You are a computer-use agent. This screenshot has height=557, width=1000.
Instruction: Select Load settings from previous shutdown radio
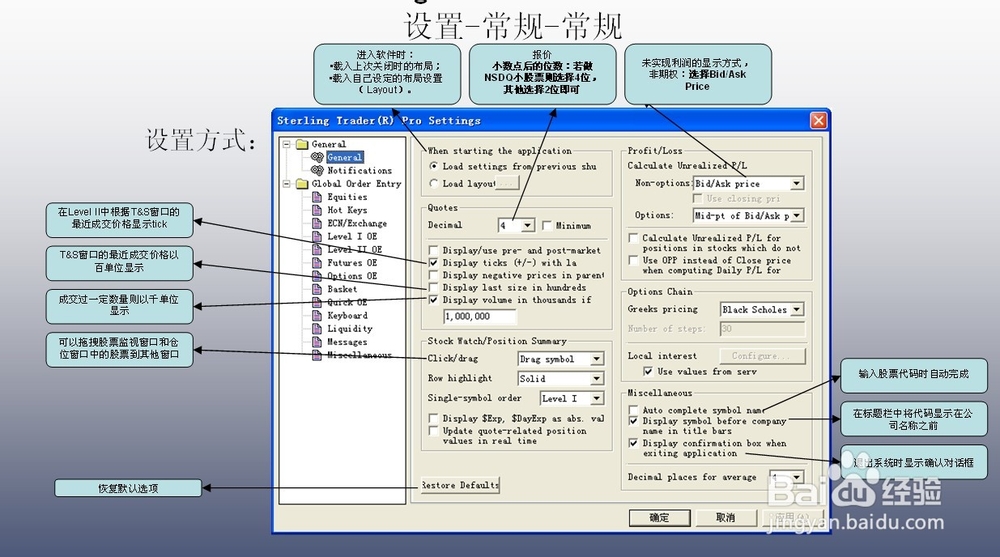coord(434,167)
